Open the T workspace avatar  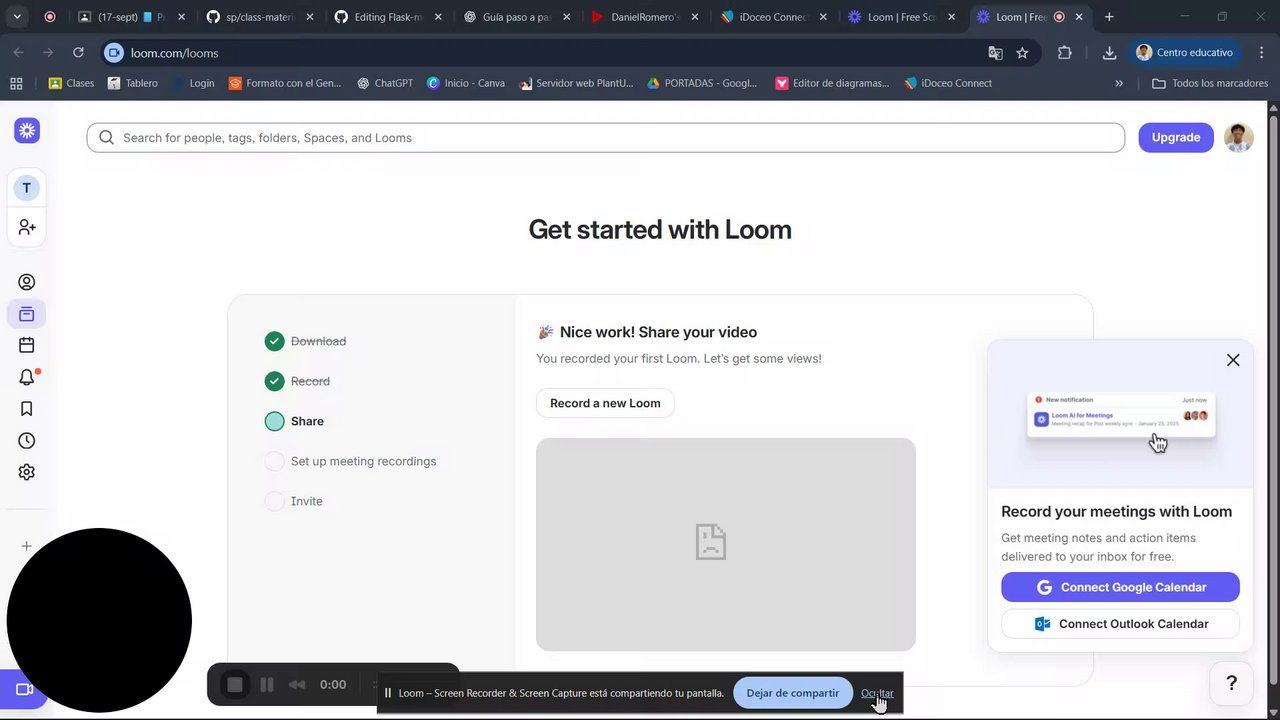(x=27, y=188)
